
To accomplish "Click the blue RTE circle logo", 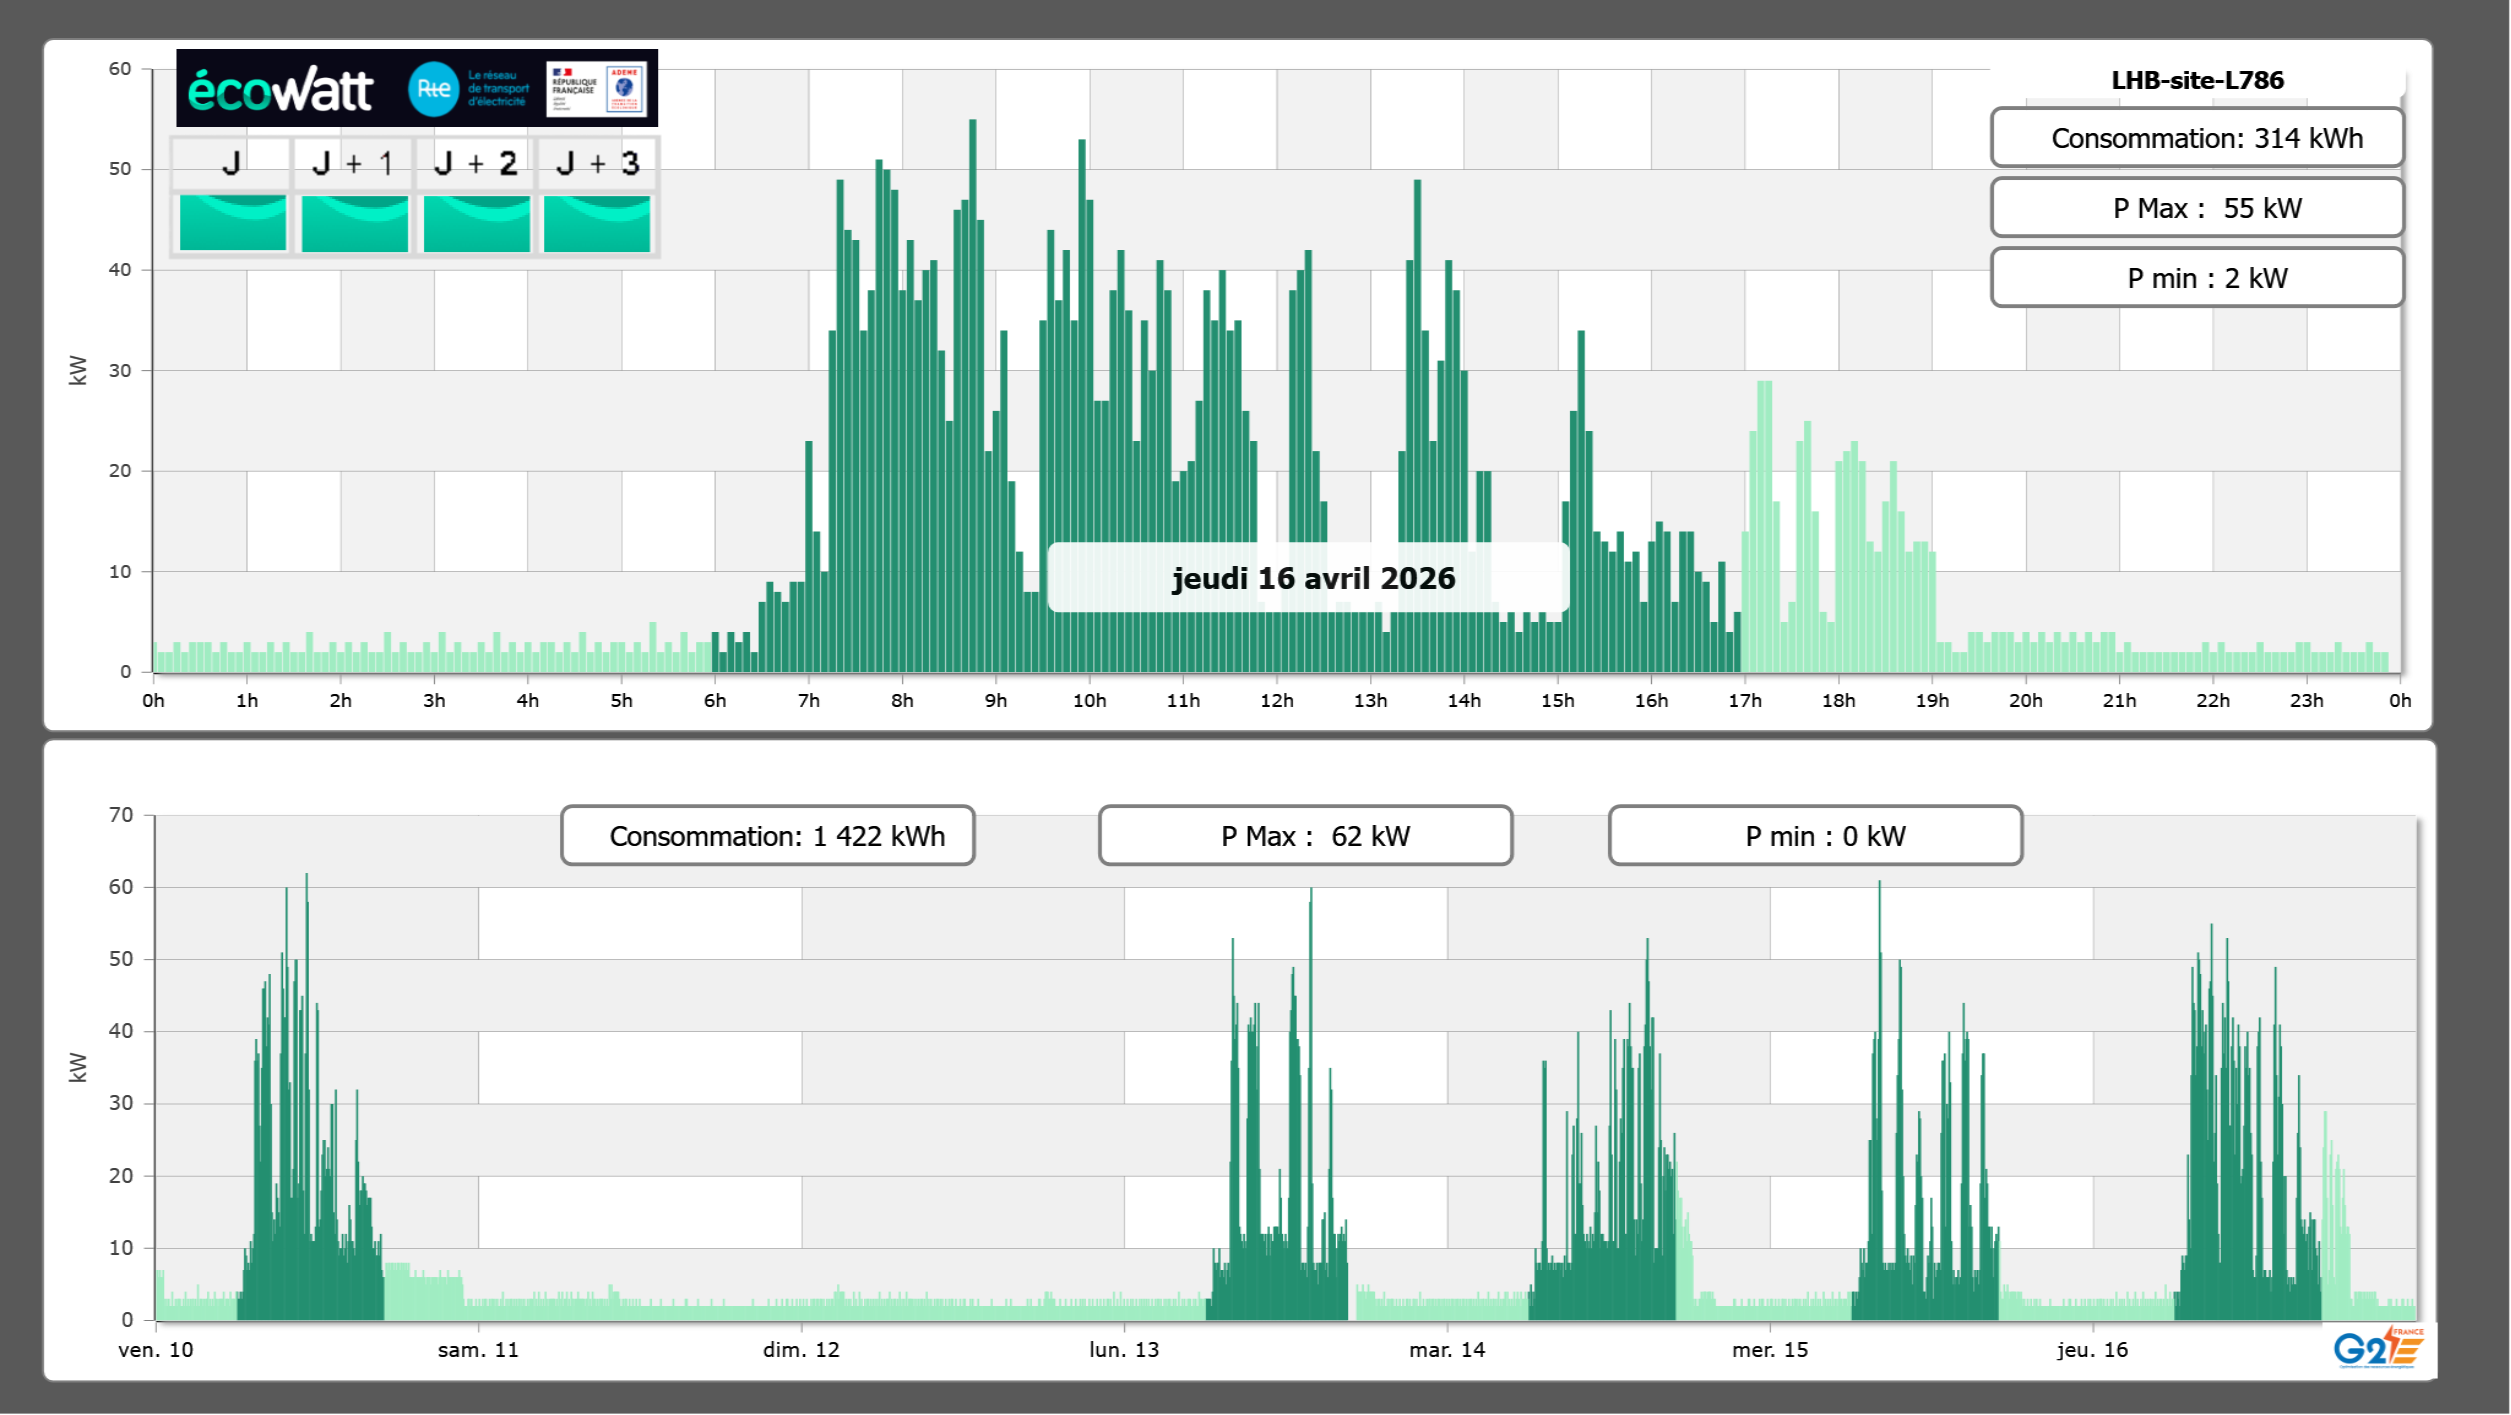I will [x=433, y=89].
